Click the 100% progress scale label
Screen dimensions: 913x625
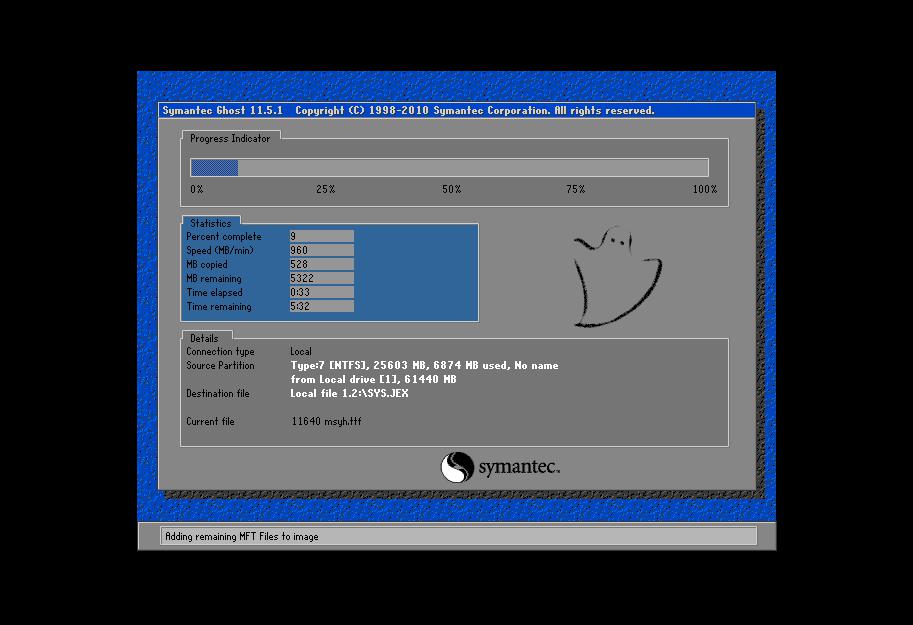point(705,189)
